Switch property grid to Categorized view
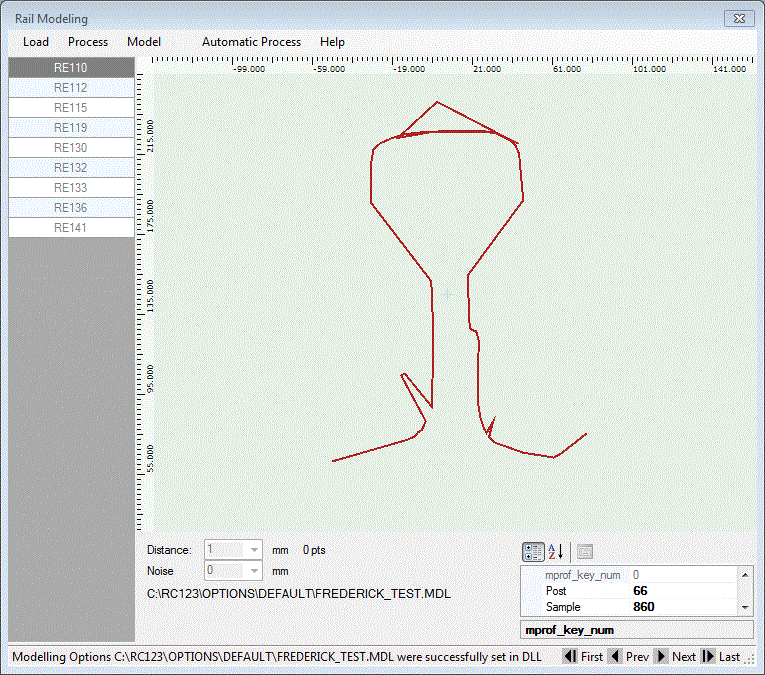Screen dimensions: 765x675 [x=533, y=551]
